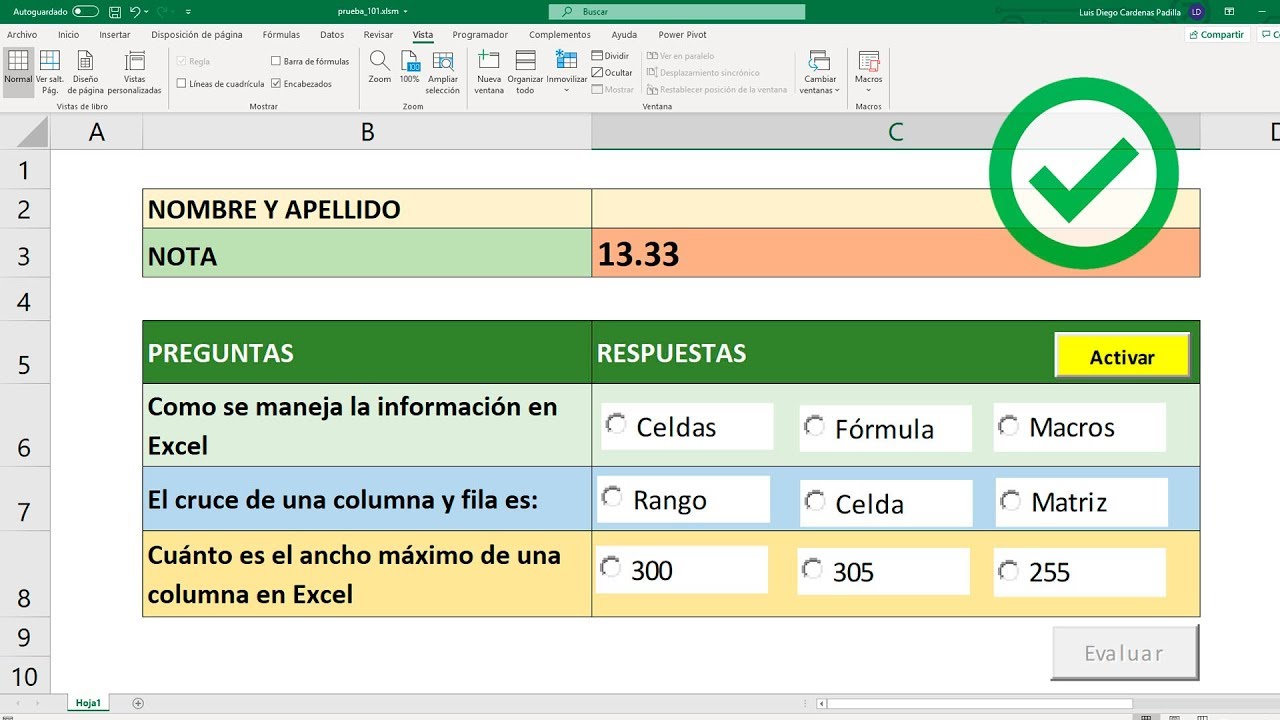Image resolution: width=1280 pixels, height=720 pixels.
Task: Choose the 300 radio answer
Action: tap(609, 568)
